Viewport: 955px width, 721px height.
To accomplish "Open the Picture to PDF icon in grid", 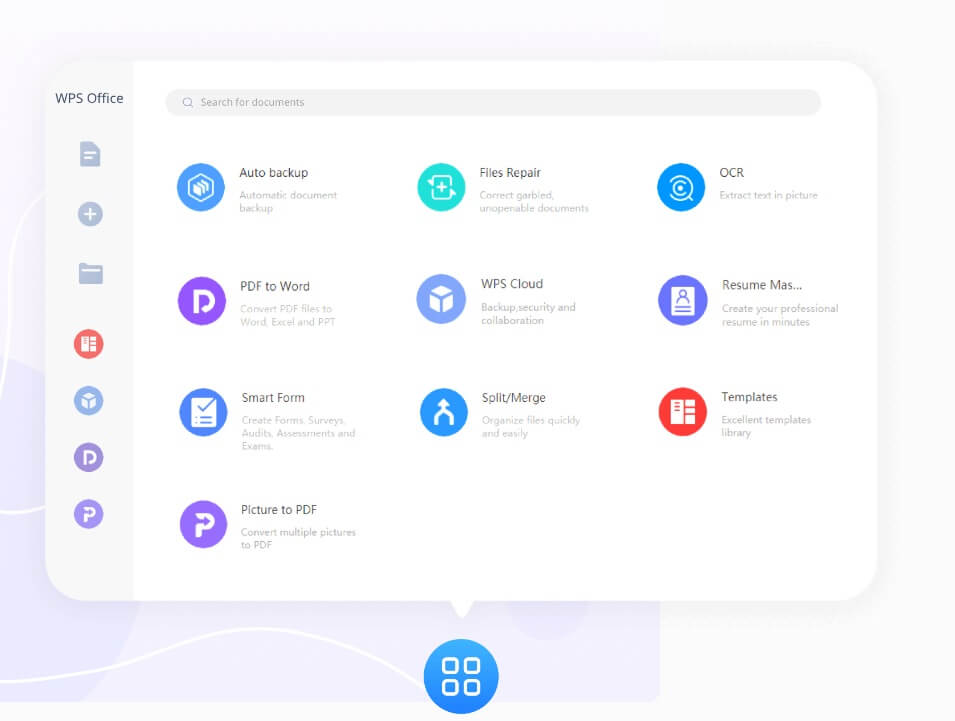I will click(x=203, y=524).
